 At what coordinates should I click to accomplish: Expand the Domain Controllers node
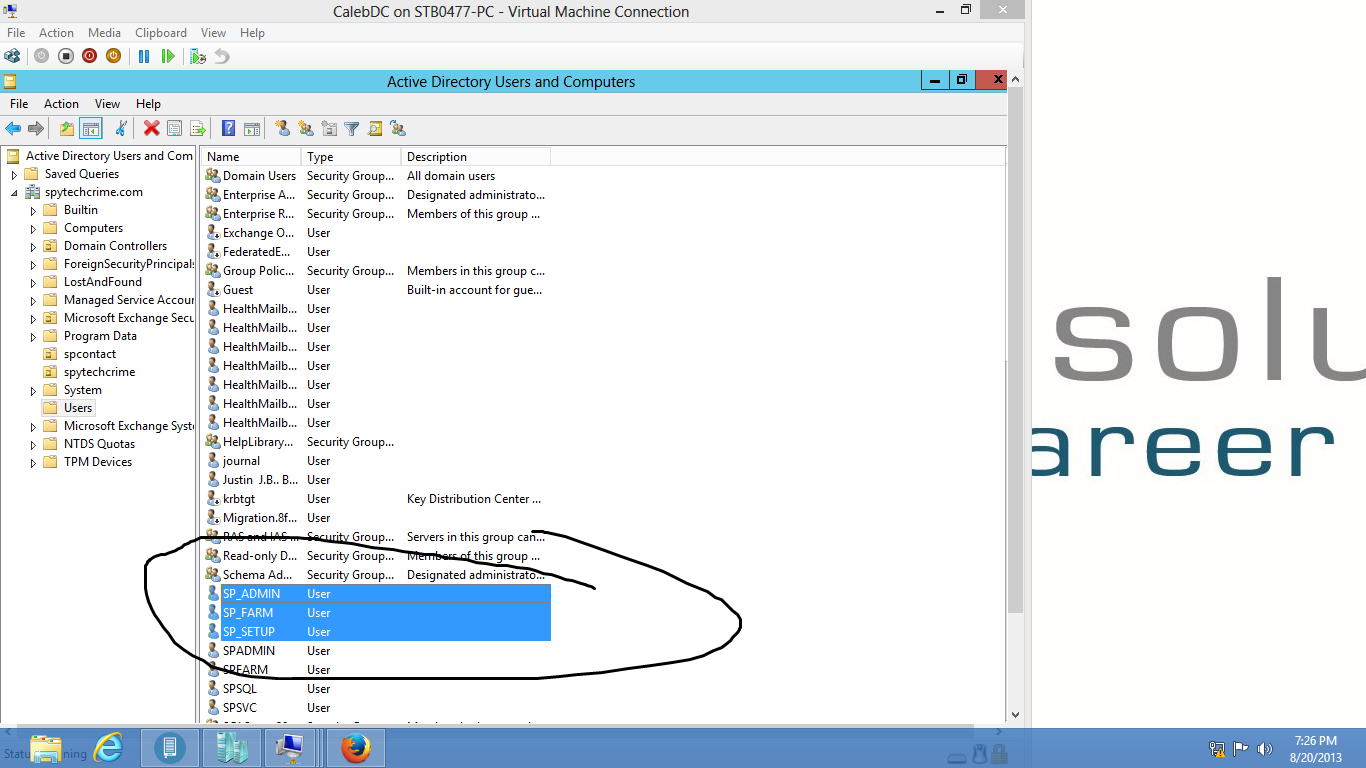(x=33, y=246)
